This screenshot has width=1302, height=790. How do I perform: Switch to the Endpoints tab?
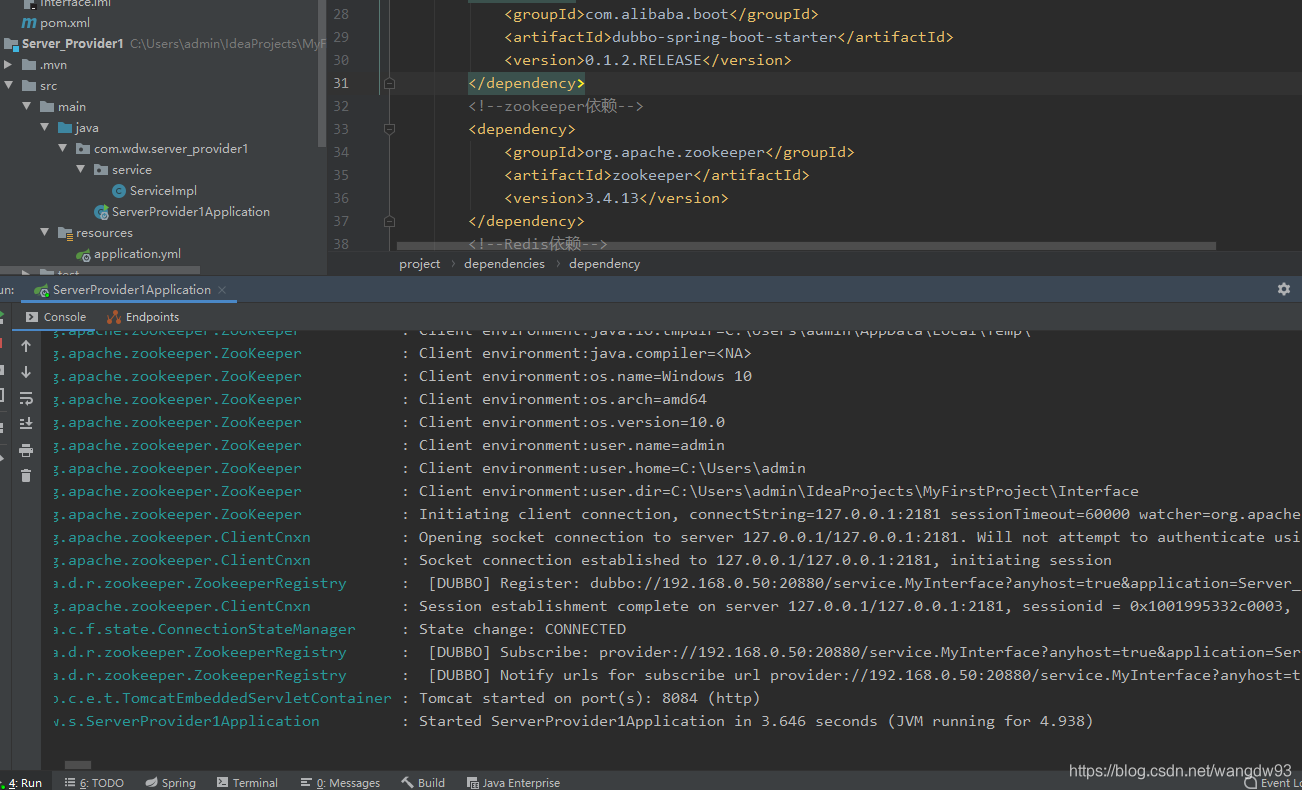(x=144, y=317)
